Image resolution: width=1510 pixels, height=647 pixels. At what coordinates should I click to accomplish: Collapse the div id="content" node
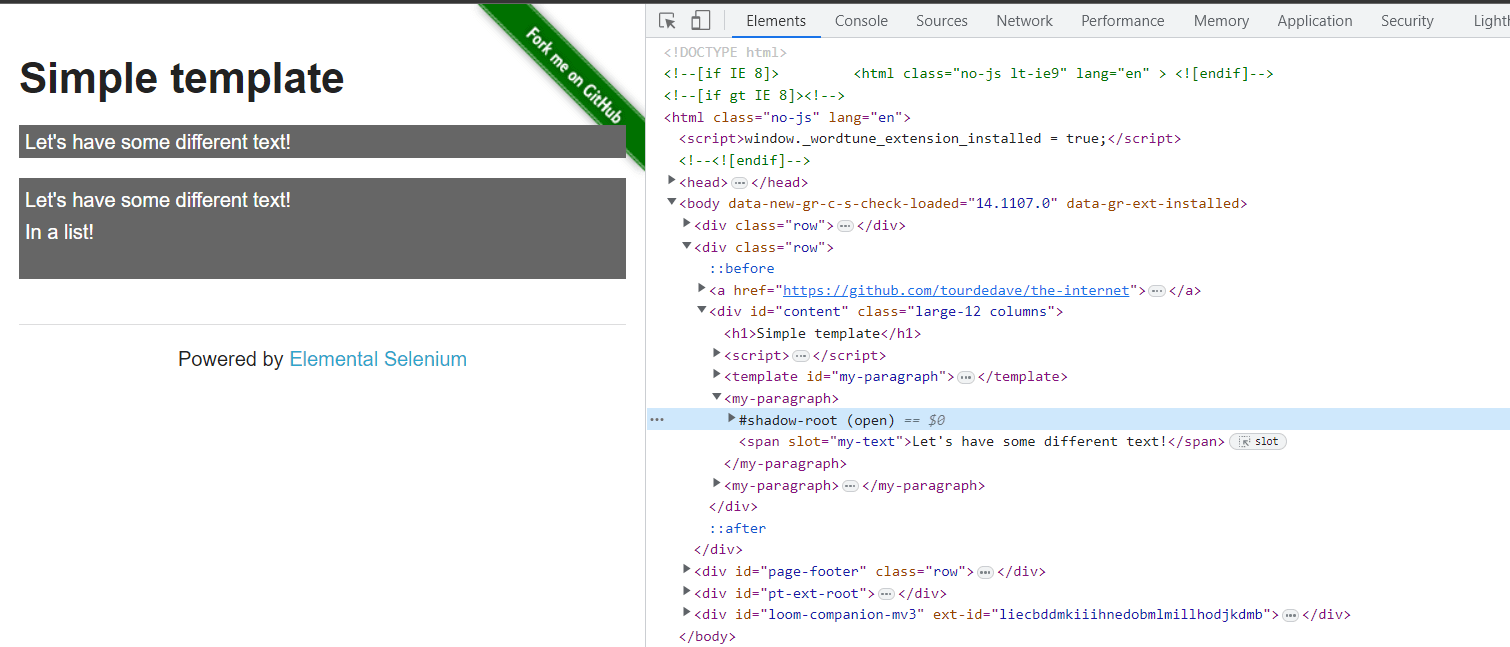click(702, 311)
